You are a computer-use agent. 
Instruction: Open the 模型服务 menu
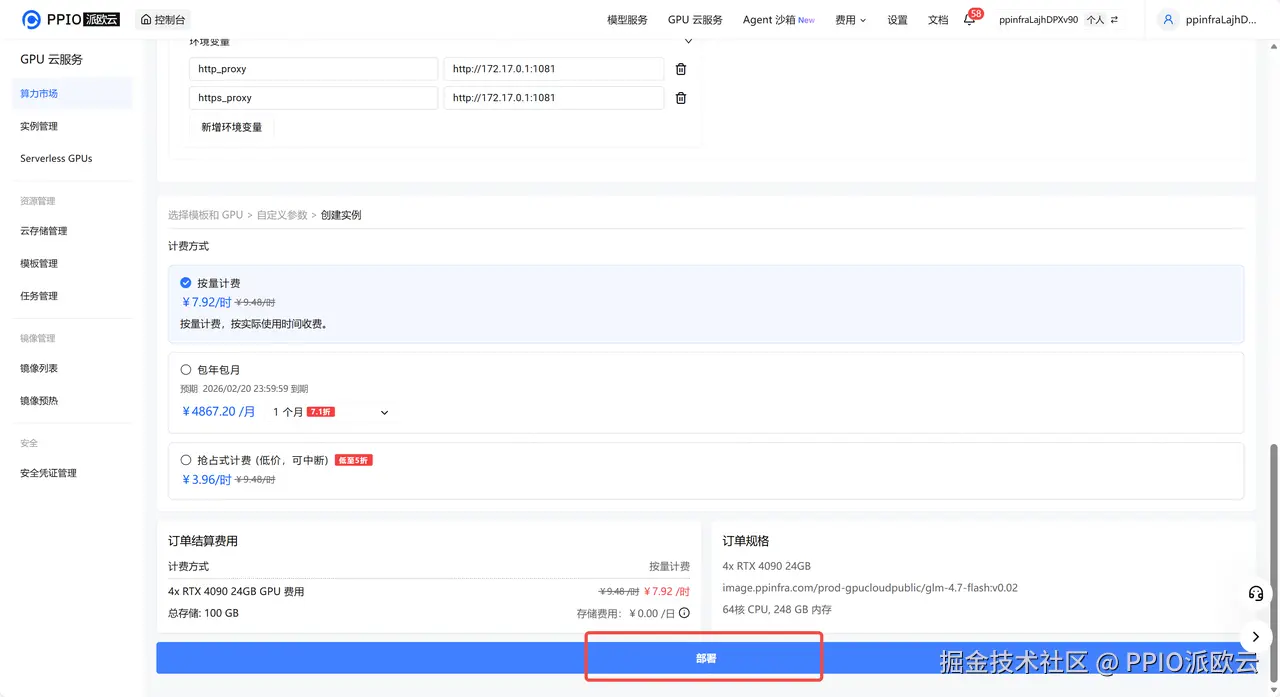(x=627, y=20)
